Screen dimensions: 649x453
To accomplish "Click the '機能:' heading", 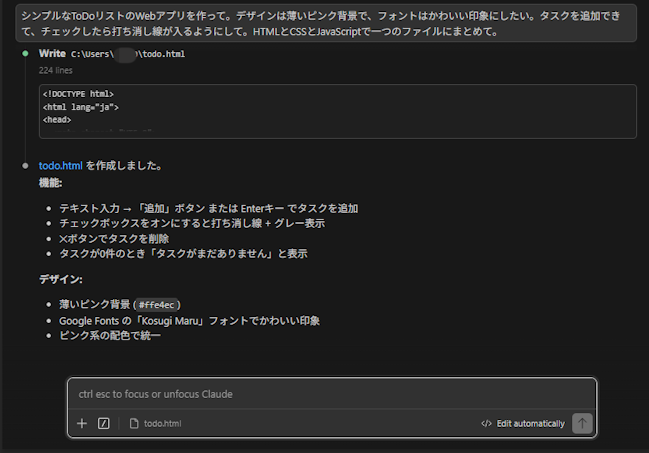I will [50, 183].
